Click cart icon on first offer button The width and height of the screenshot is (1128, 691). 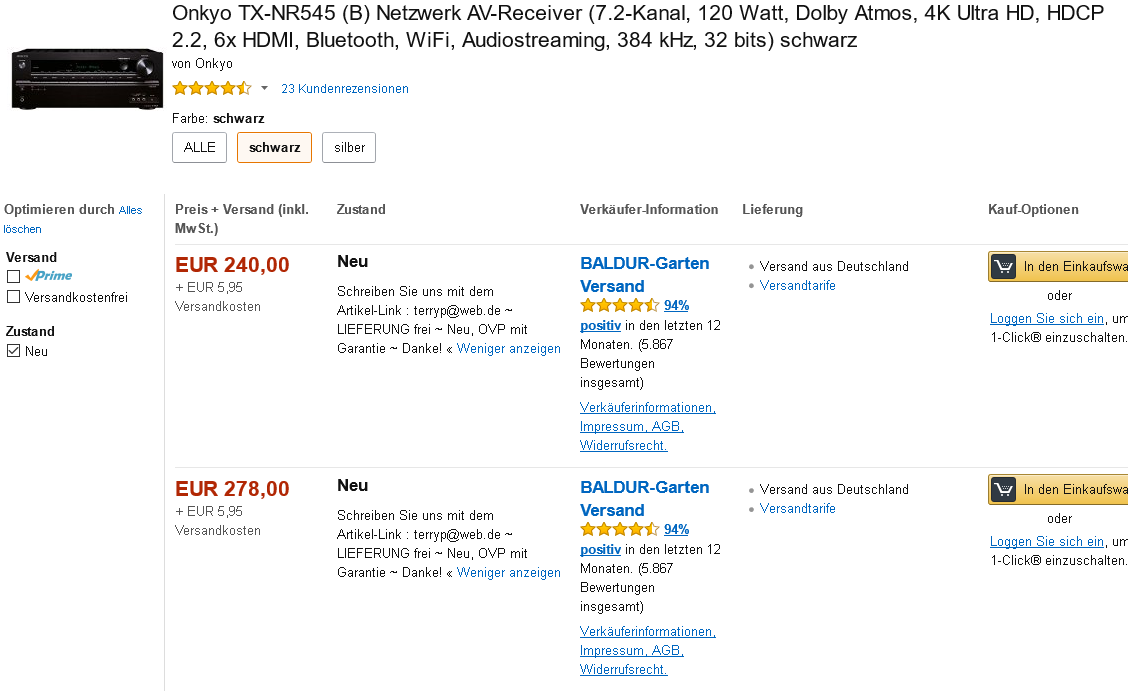point(1003,267)
